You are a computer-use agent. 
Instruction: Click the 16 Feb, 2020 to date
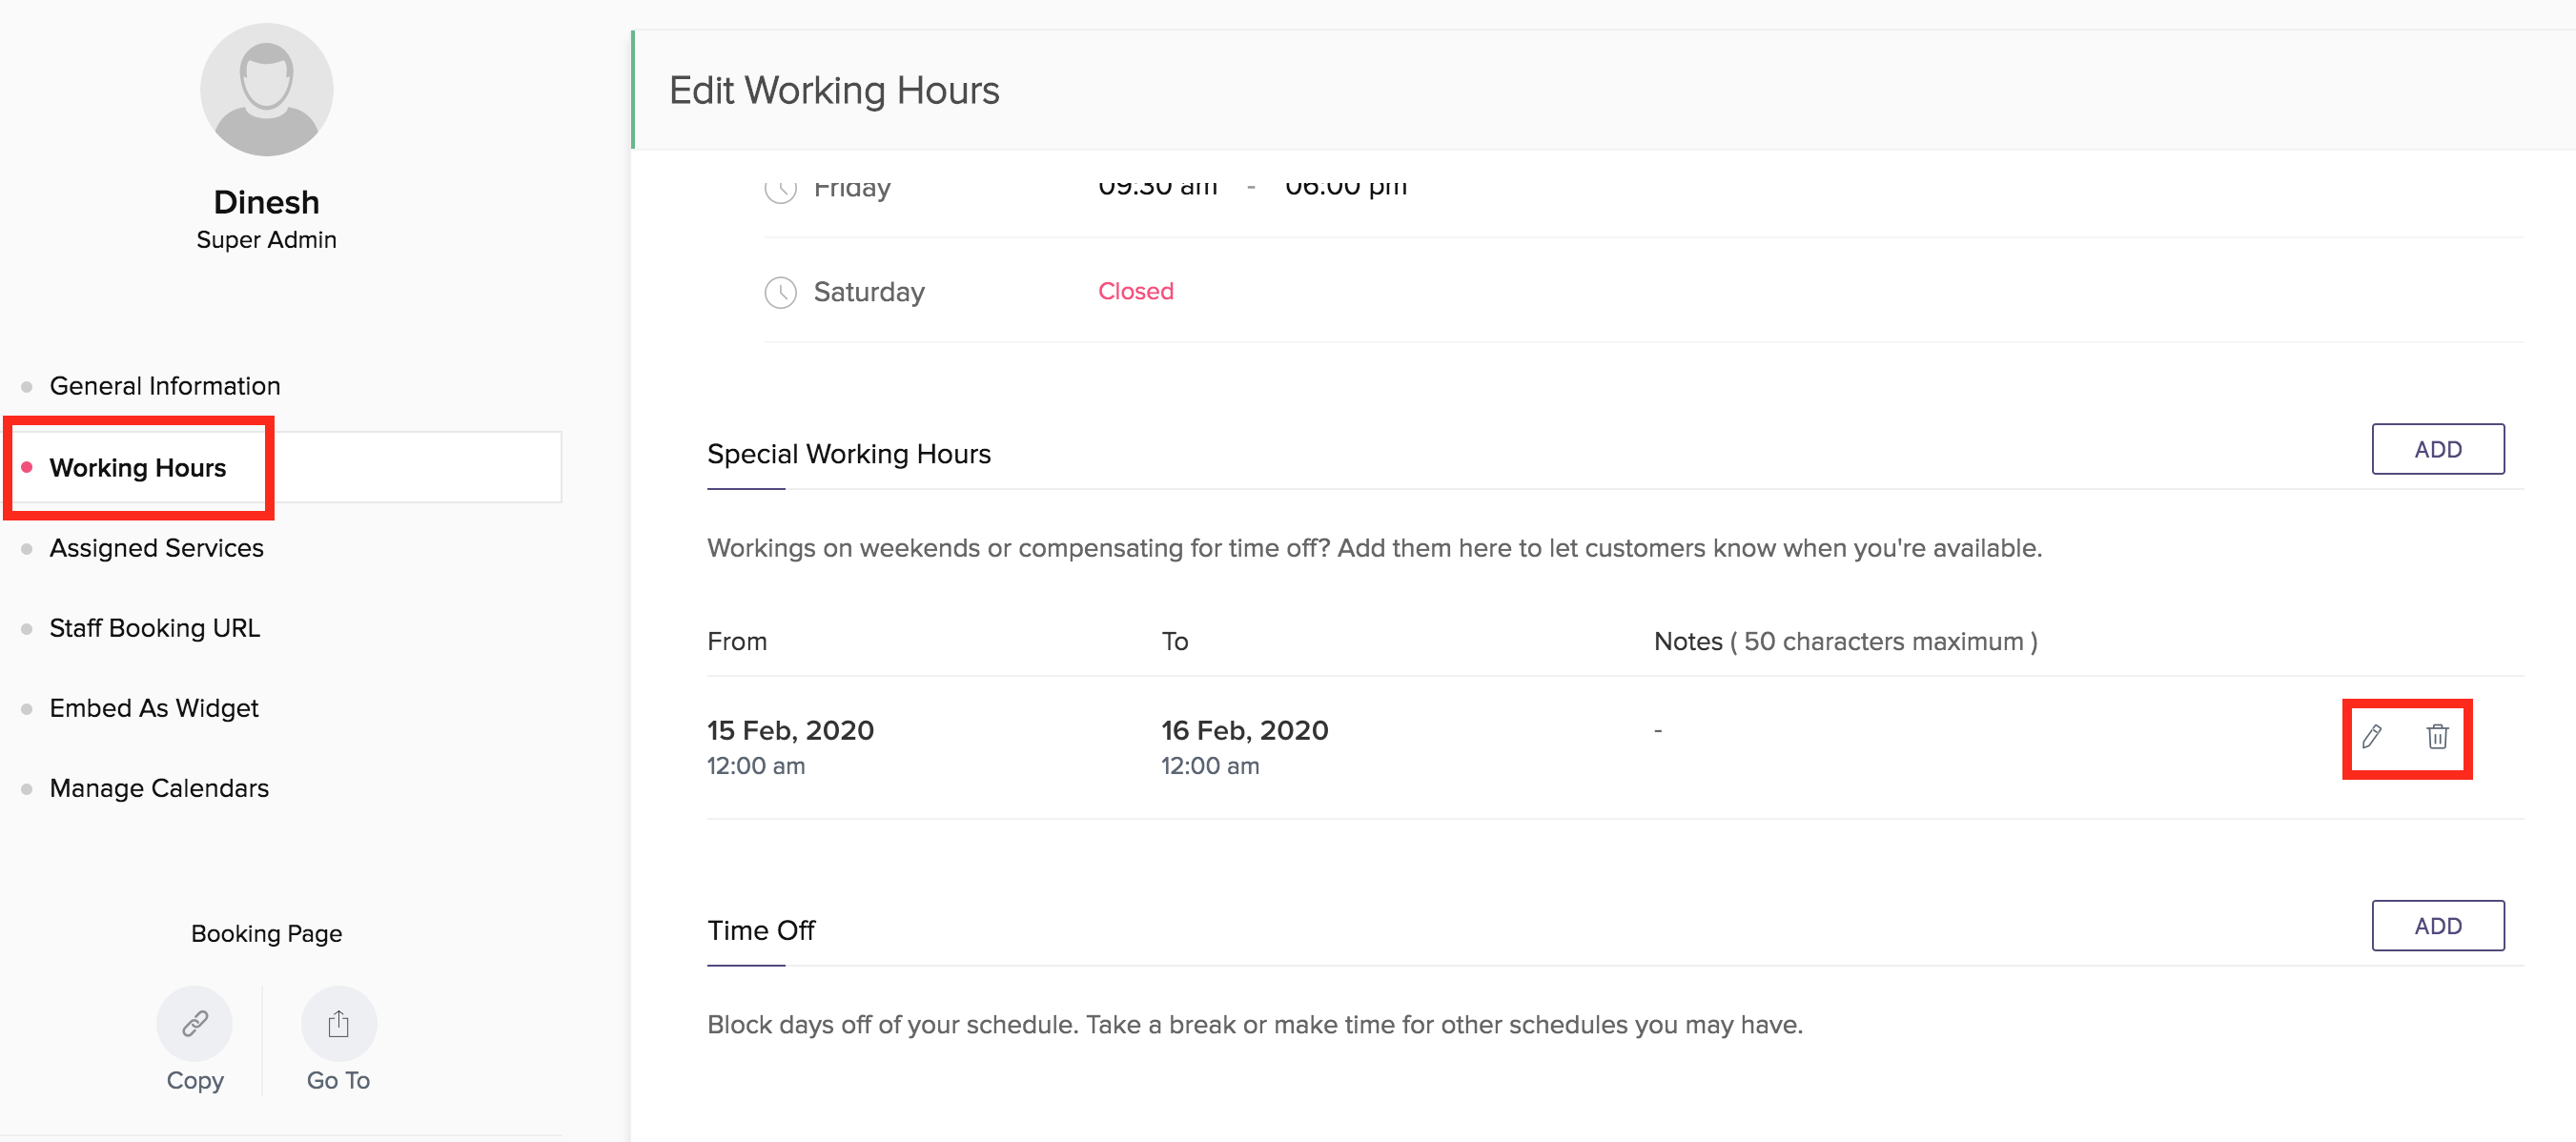[x=1244, y=730]
